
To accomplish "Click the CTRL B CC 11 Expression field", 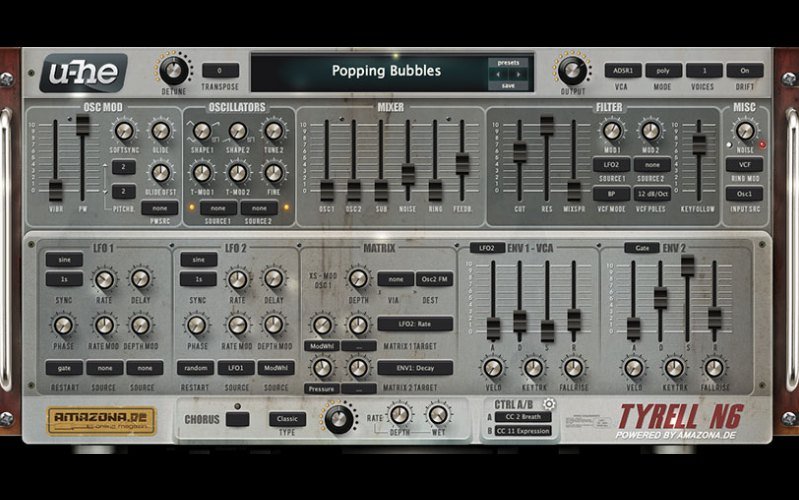I will [x=523, y=431].
